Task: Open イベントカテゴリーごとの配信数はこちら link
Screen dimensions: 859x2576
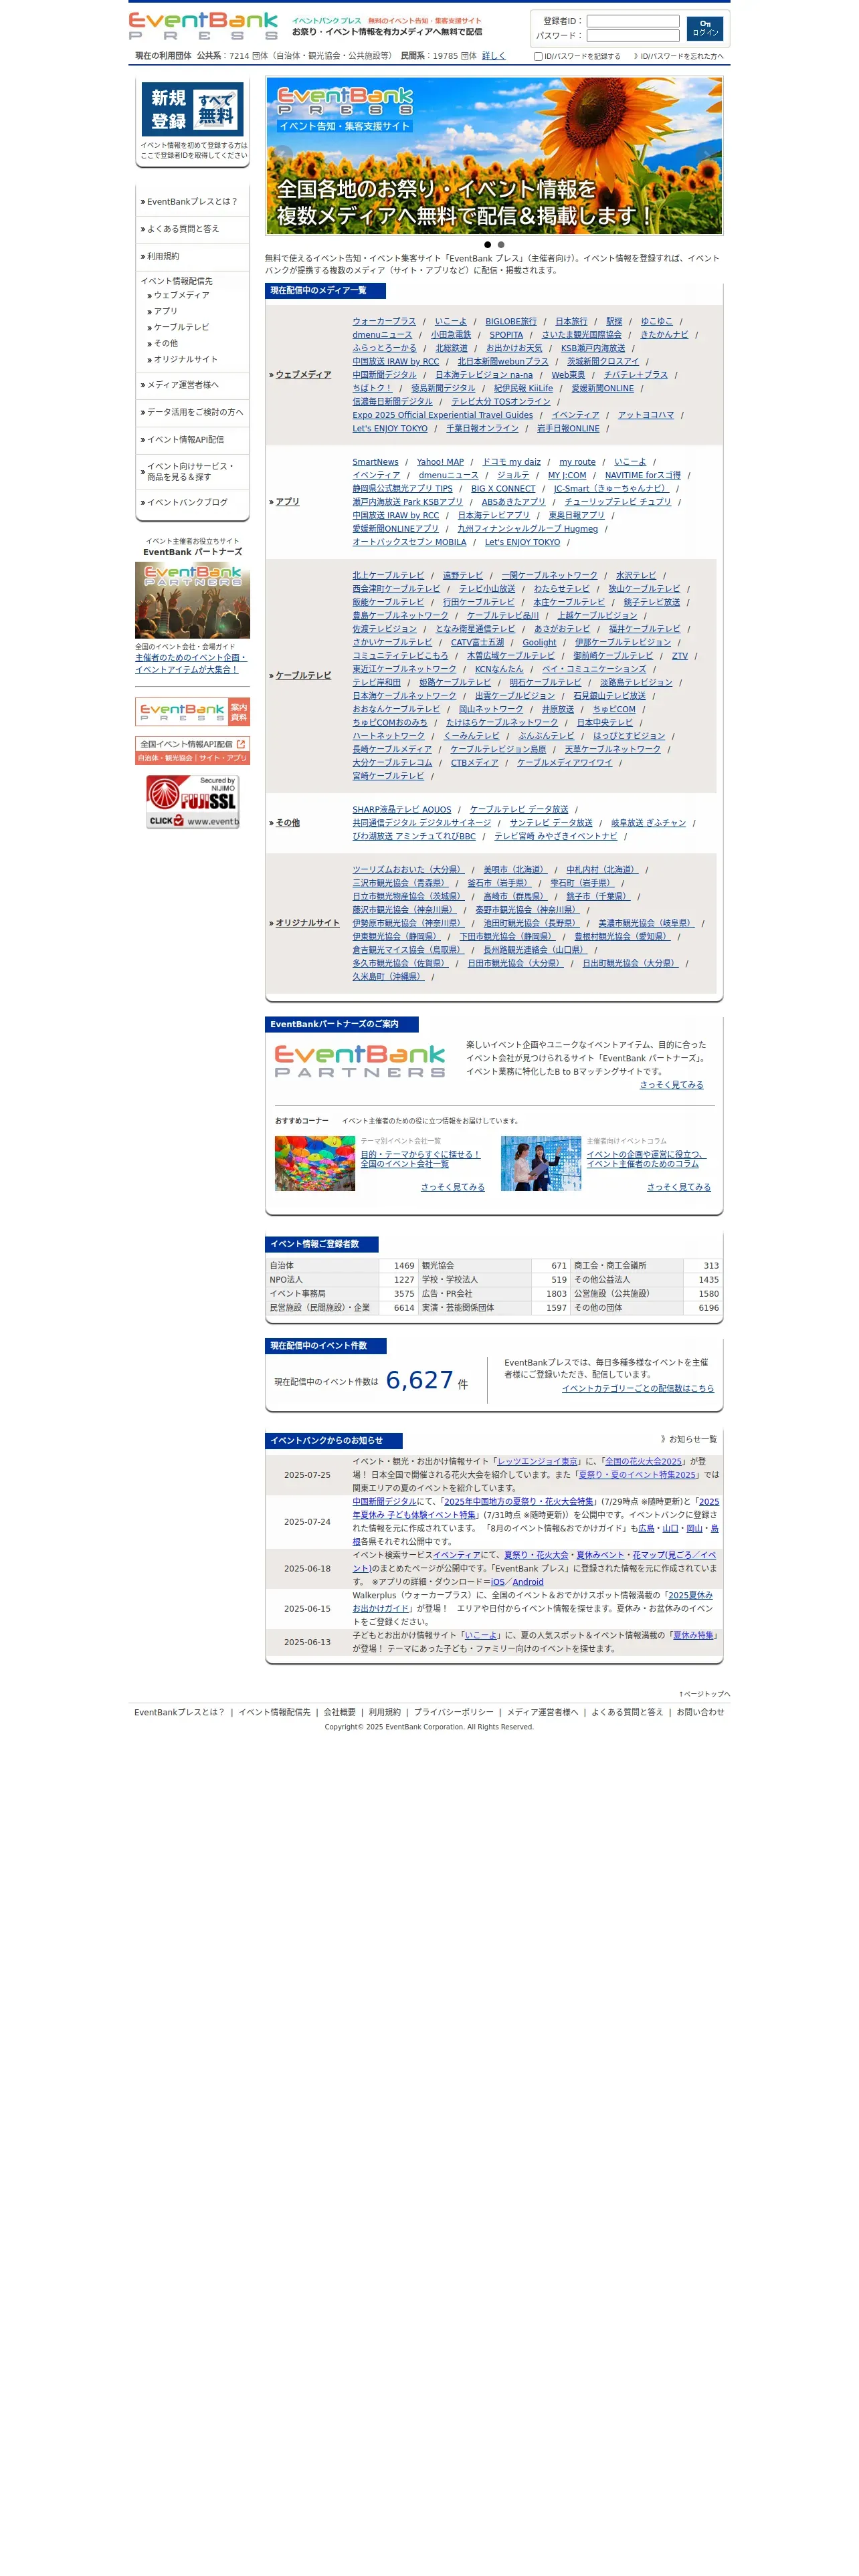Action: (638, 1389)
